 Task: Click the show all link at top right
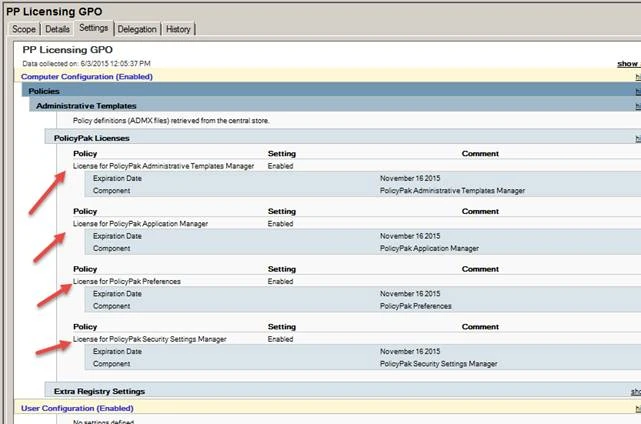tap(628, 63)
